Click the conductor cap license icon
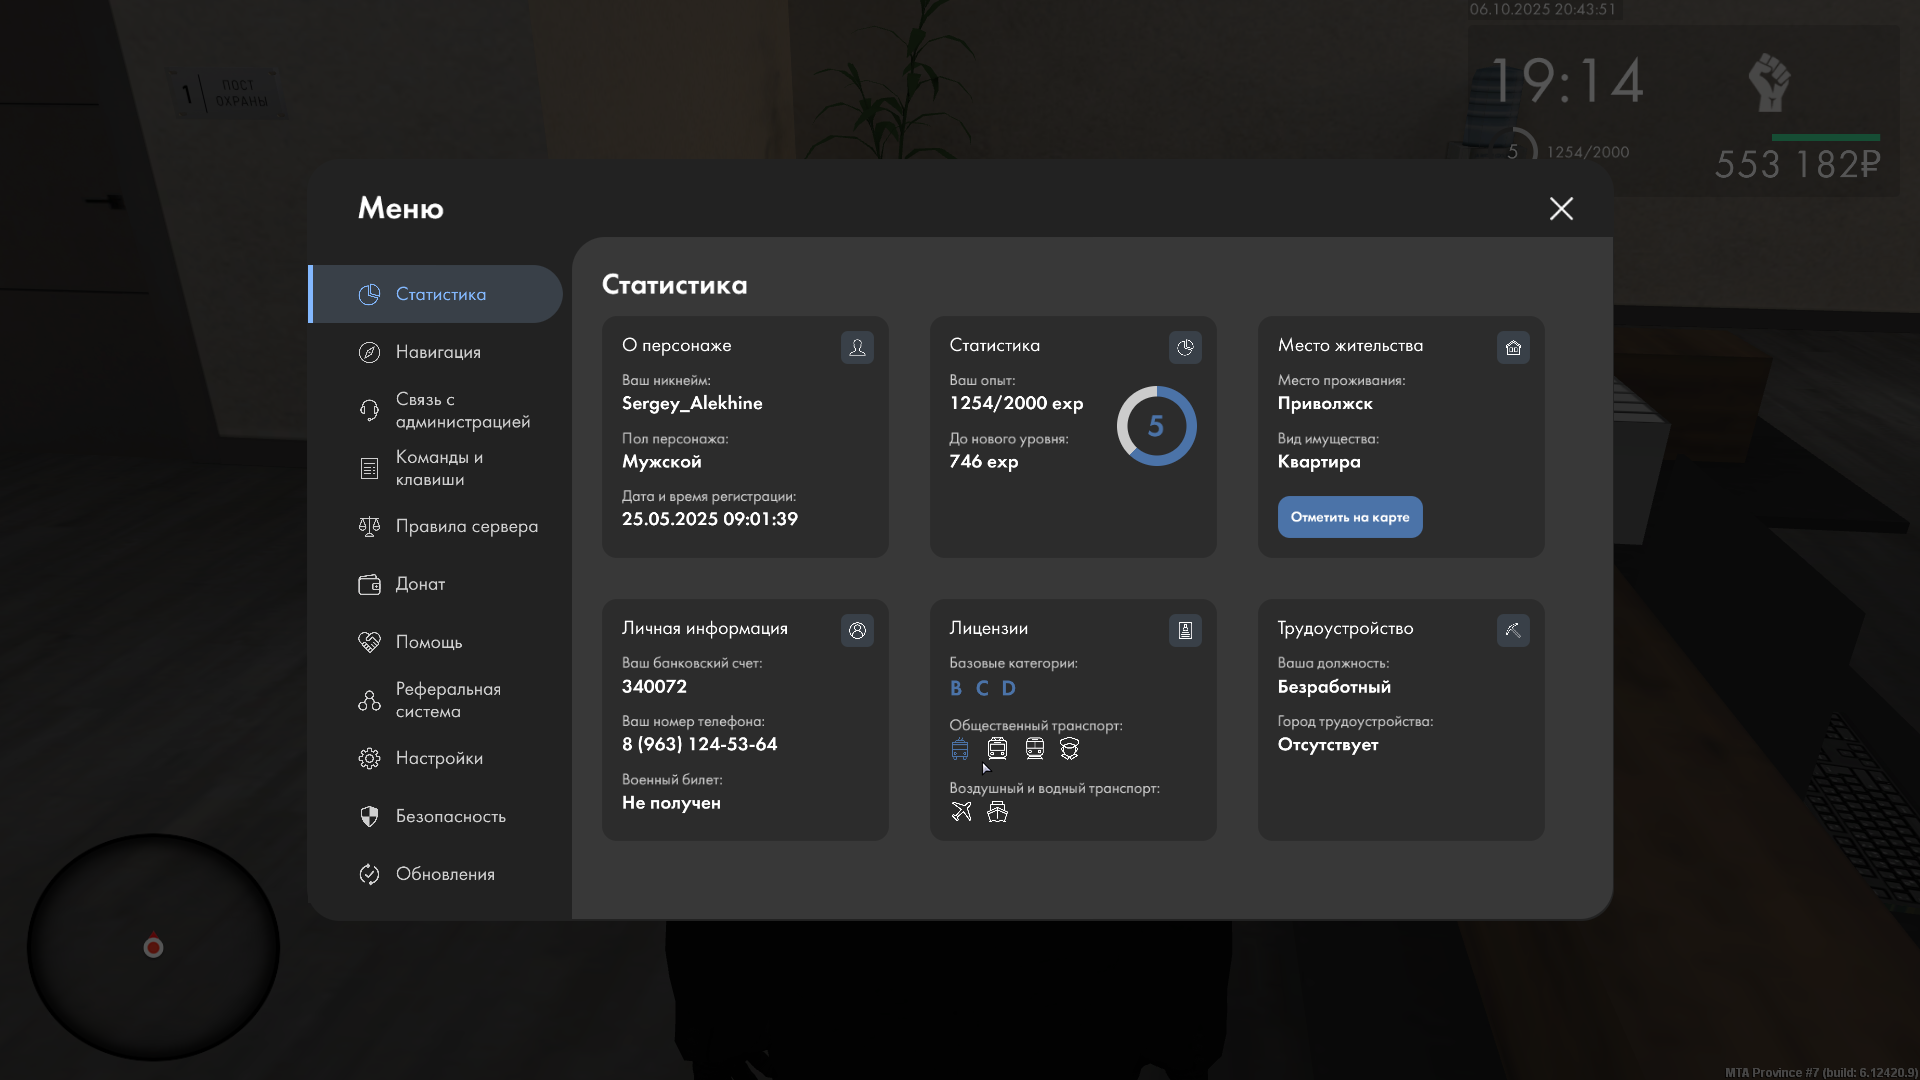The height and width of the screenshot is (1080, 1920). click(x=1070, y=749)
